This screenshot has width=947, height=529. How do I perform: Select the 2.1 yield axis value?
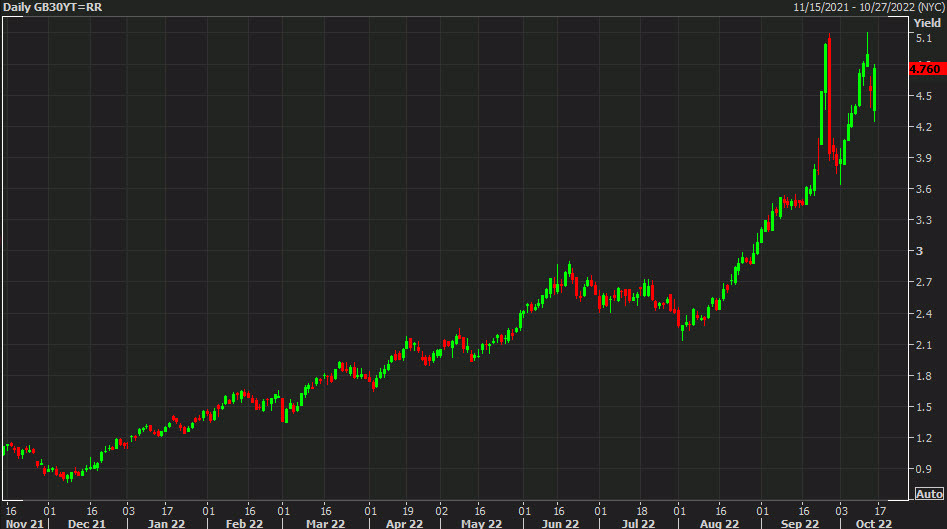tap(923, 345)
